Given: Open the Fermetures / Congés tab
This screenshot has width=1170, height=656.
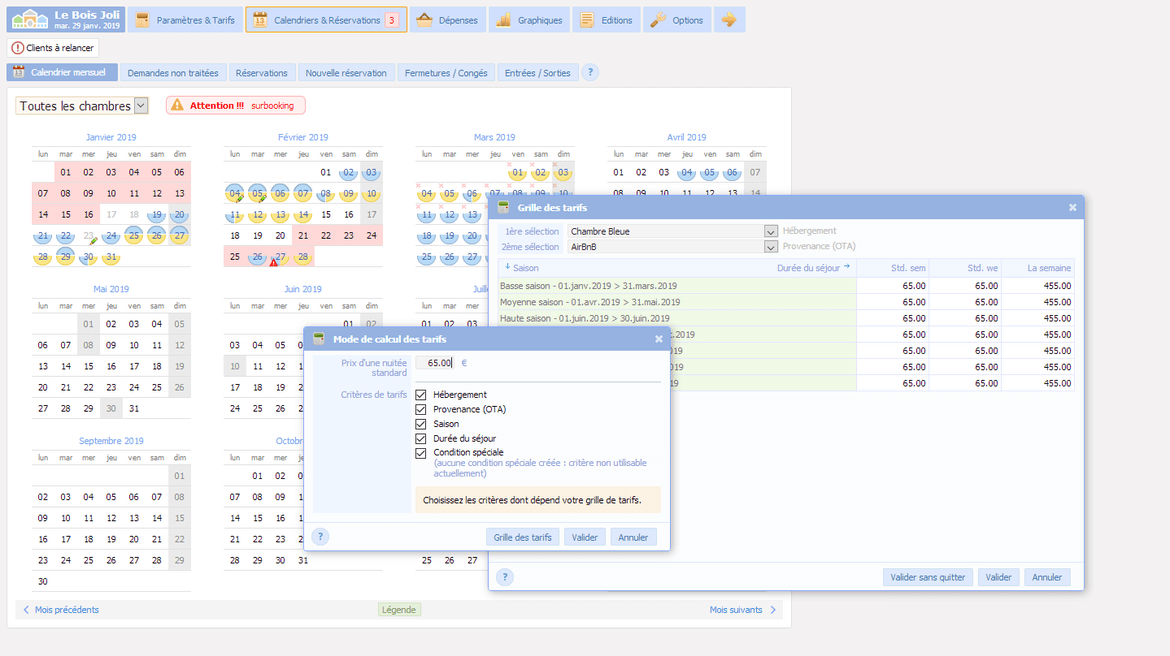Looking at the screenshot, I should click(x=445, y=73).
